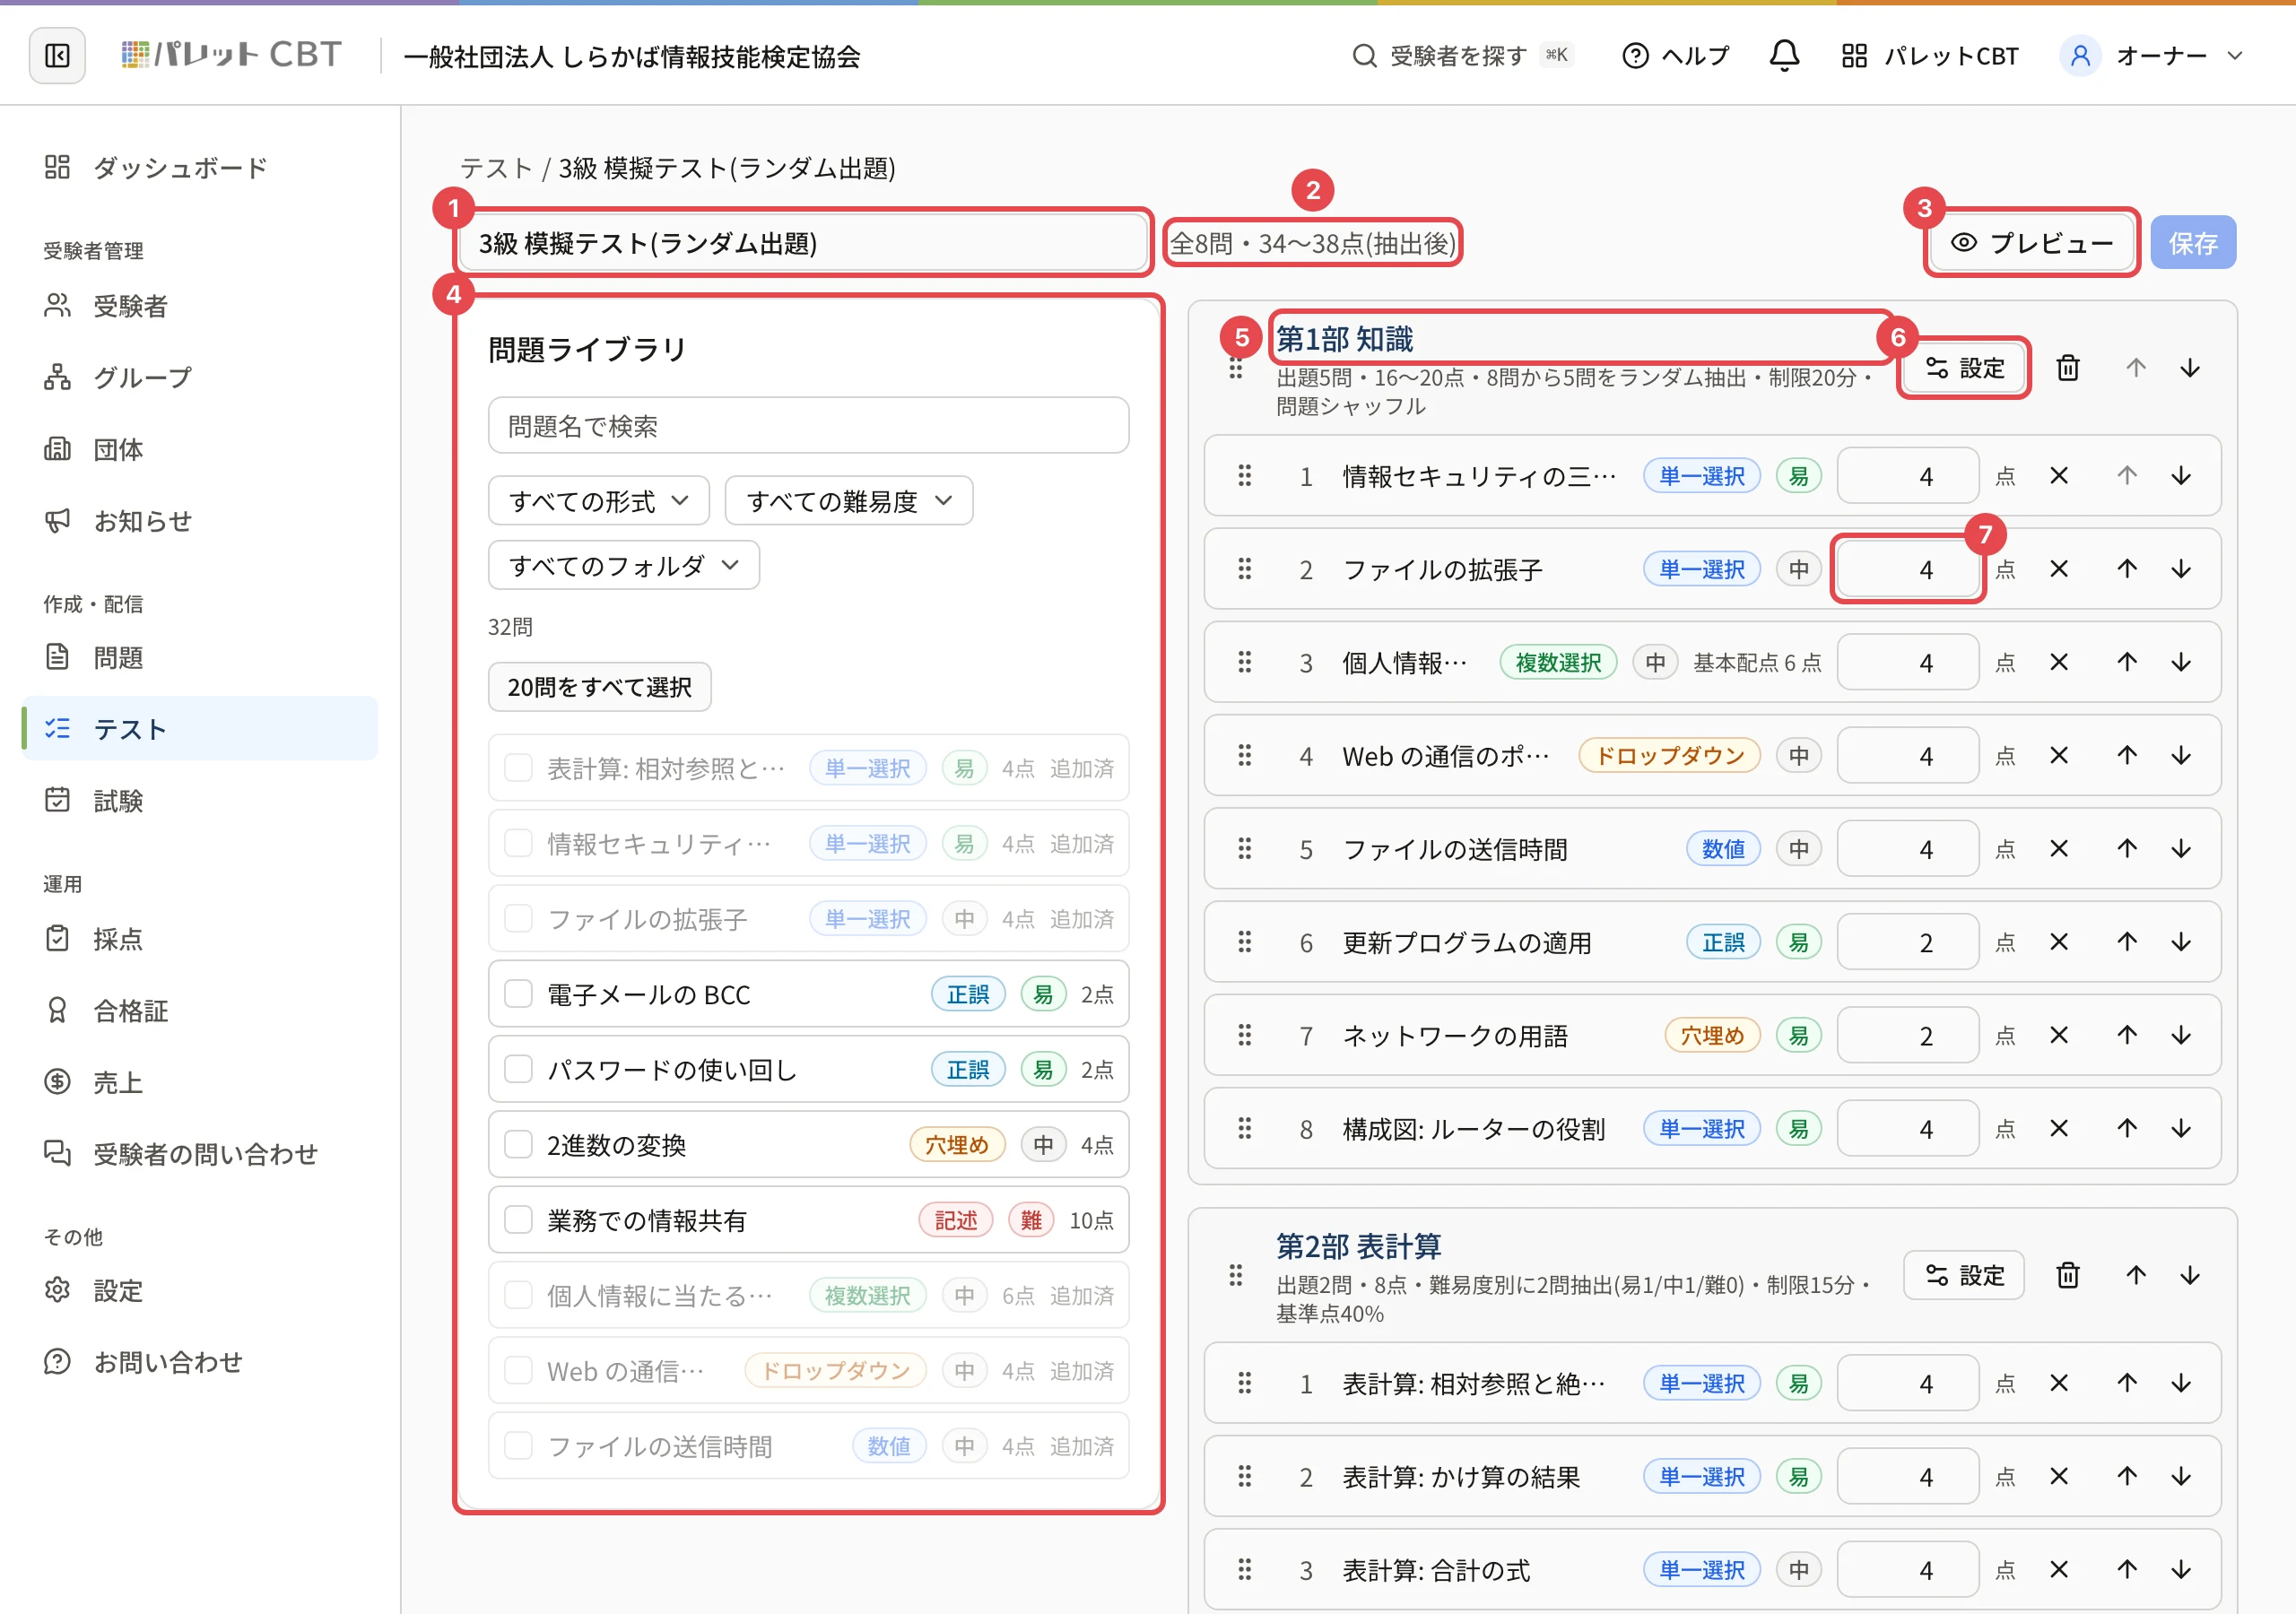2296x1614 pixels.
Task: Open the すべての難易度 difficulty filter
Action: [x=848, y=501]
